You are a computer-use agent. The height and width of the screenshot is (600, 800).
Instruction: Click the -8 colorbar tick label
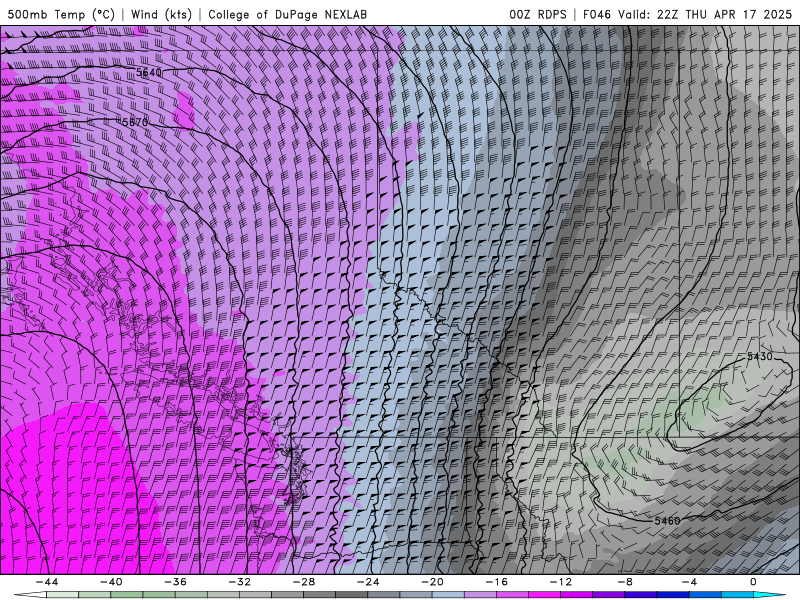[x=625, y=582]
